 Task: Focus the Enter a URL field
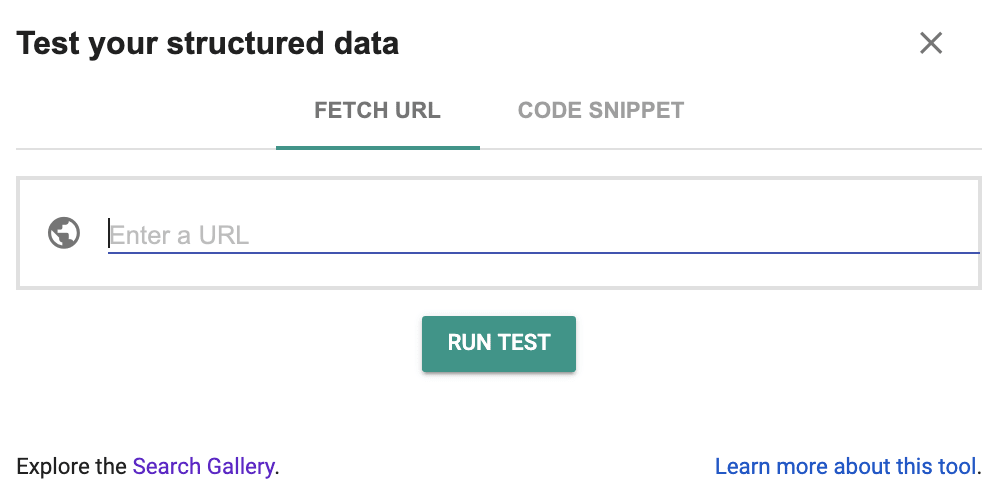543,235
